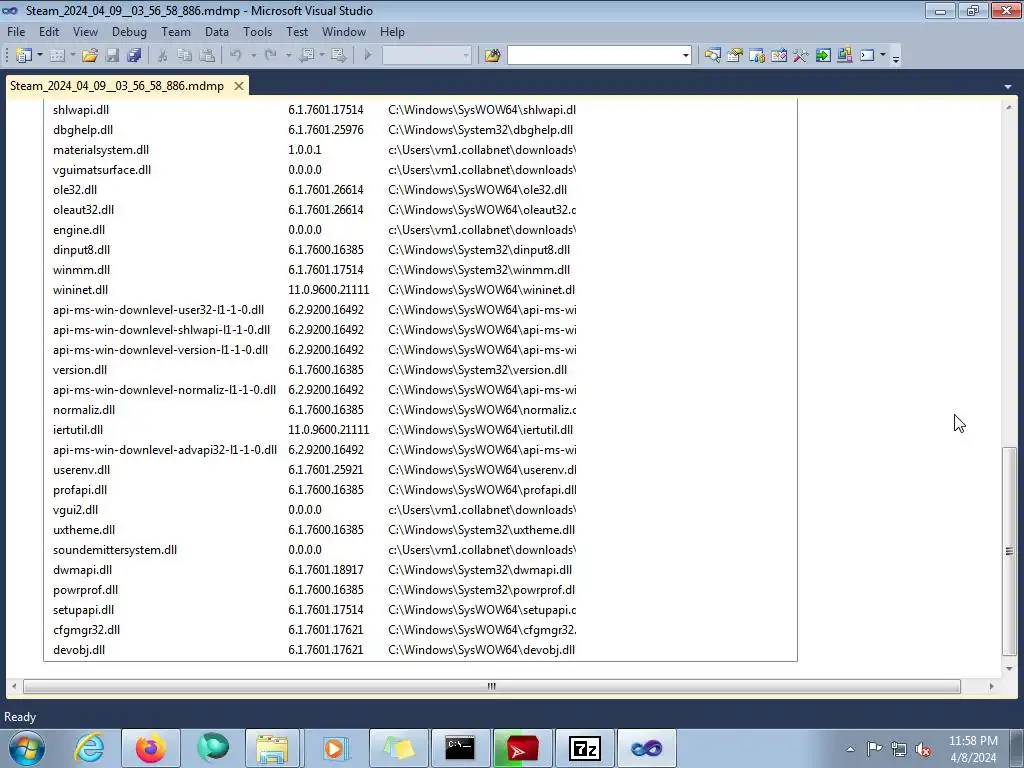Show hidden system tray icons arrow
1024x768 pixels.
850,749
